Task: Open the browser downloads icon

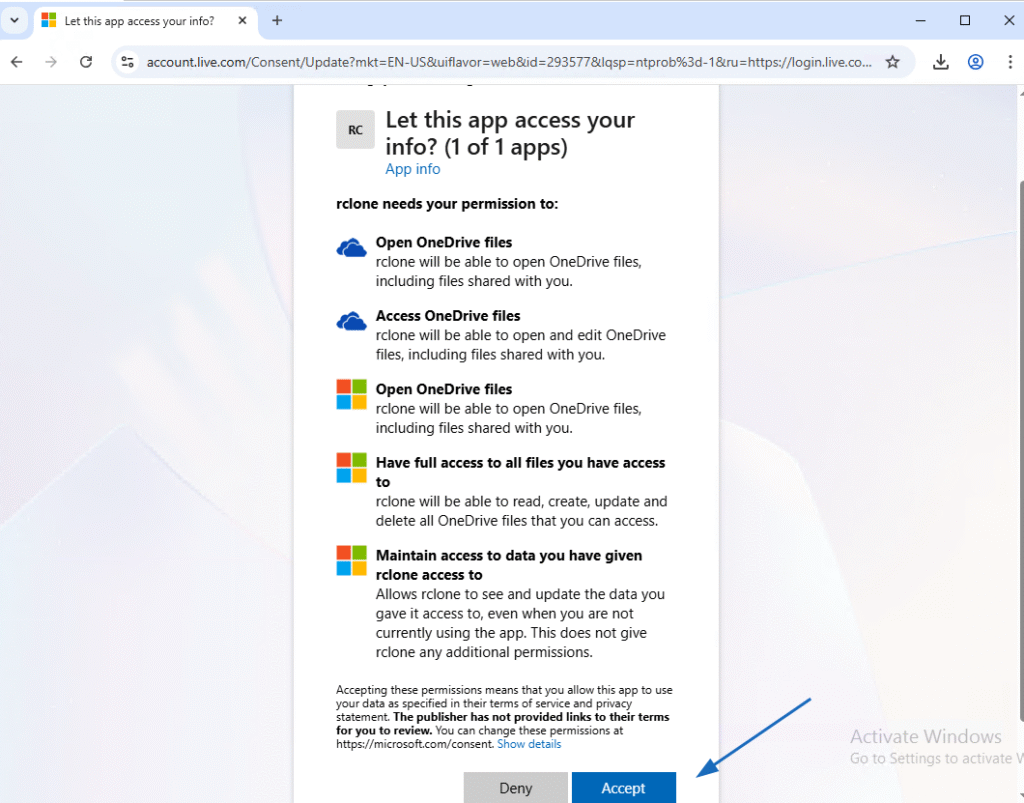Action: (940, 62)
